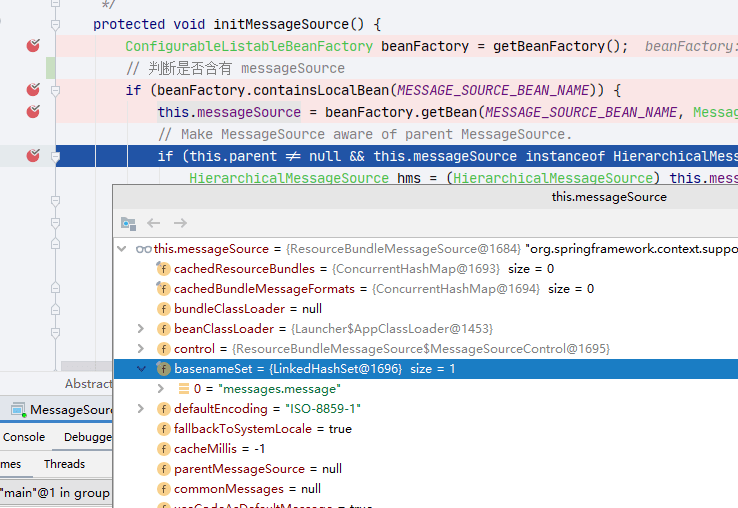738x508 pixels.
Task: Collapse the basenameSet node
Action: pyautogui.click(x=141, y=369)
